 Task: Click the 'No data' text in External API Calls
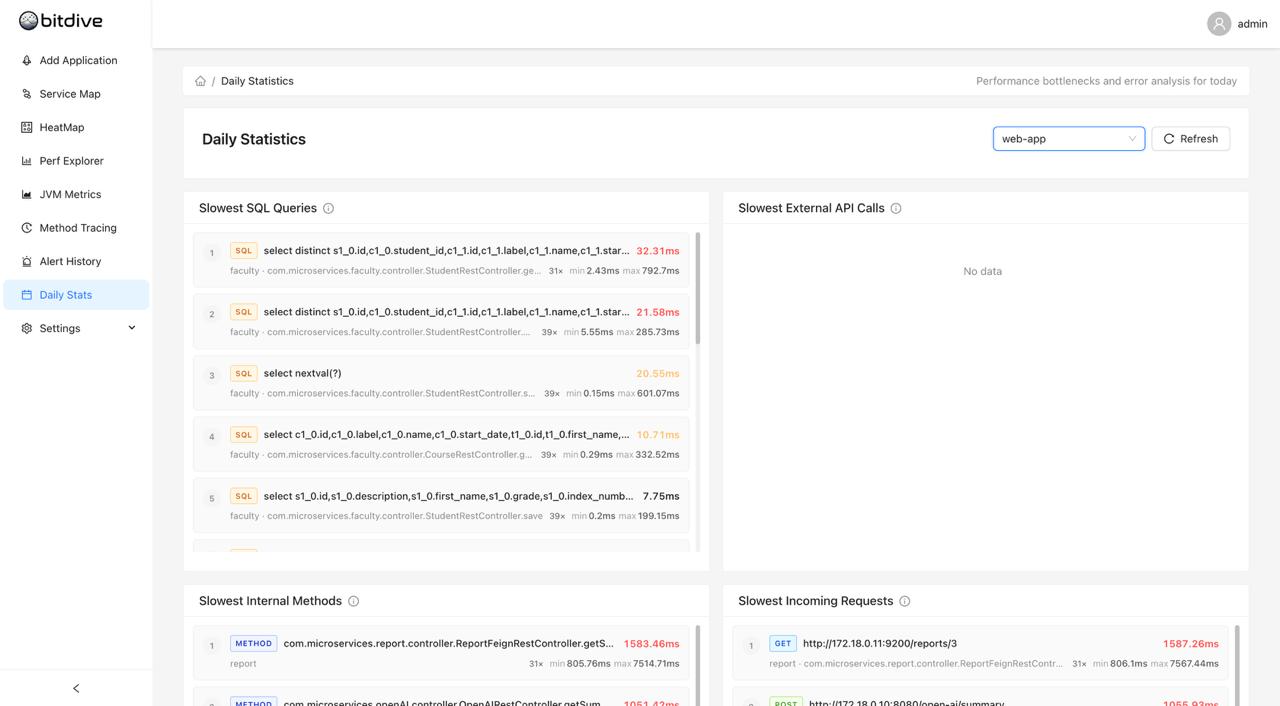coord(982,271)
